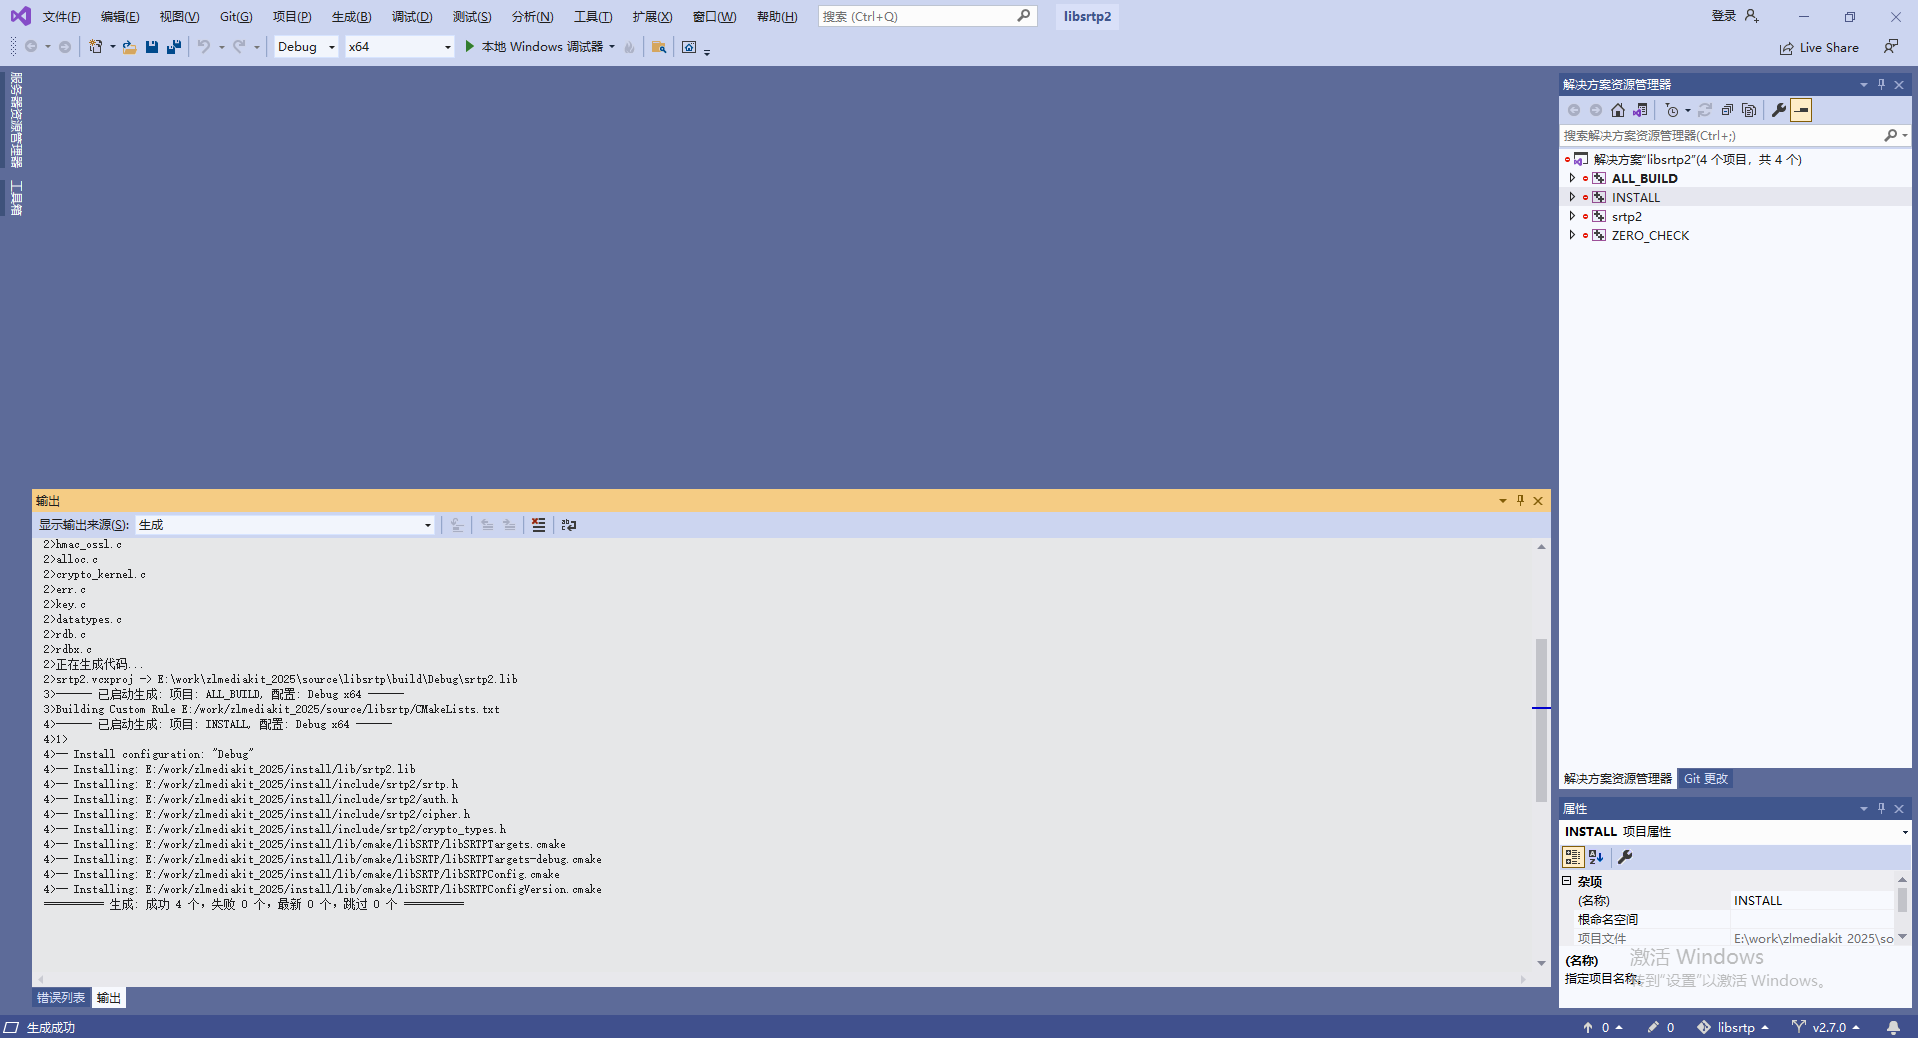This screenshot has height=1038, width=1918.
Task: Enable preview selected items in Solution Explorer
Action: [1749, 110]
